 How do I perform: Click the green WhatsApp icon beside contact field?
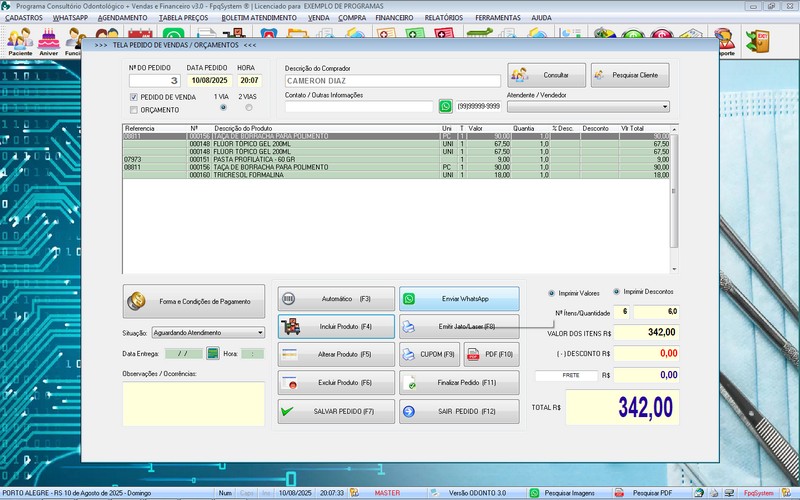[446, 106]
